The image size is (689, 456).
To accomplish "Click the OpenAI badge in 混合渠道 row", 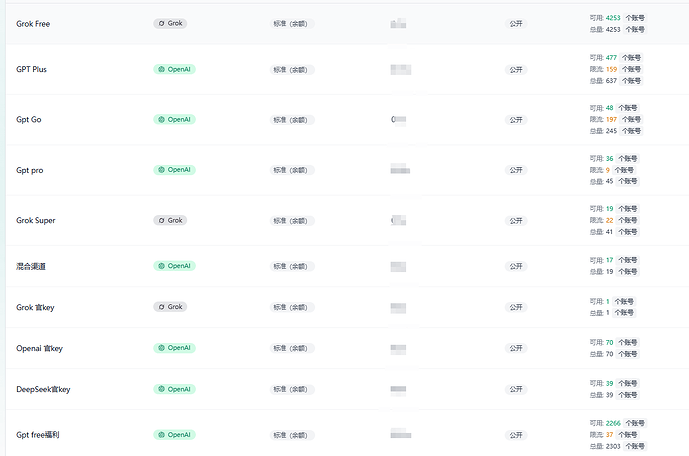I will [x=174, y=266].
